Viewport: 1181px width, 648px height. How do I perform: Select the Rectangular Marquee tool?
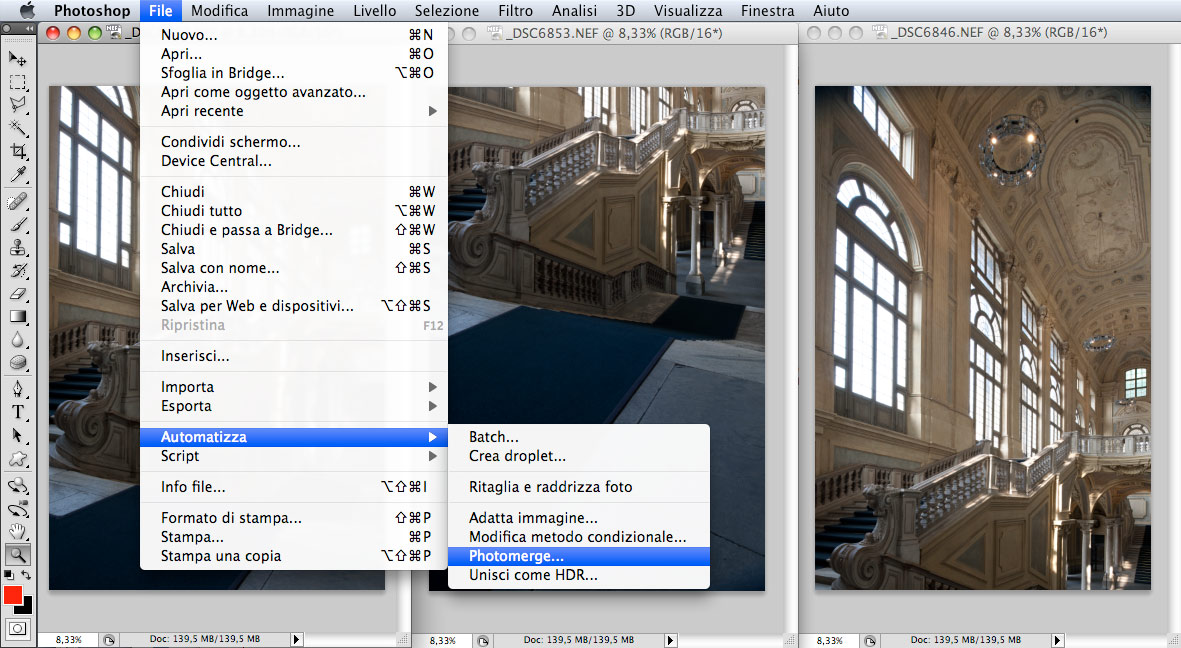(x=17, y=81)
